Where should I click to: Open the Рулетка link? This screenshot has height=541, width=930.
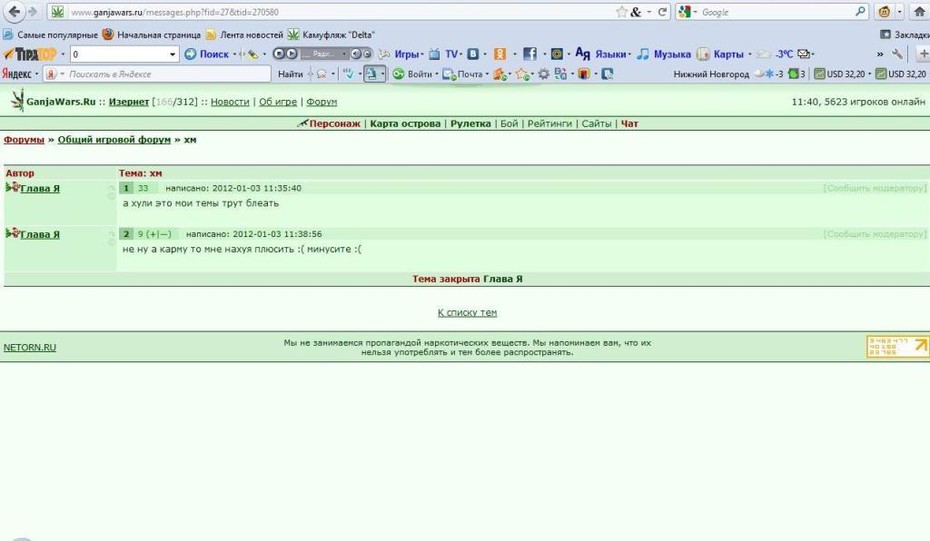(x=470, y=124)
